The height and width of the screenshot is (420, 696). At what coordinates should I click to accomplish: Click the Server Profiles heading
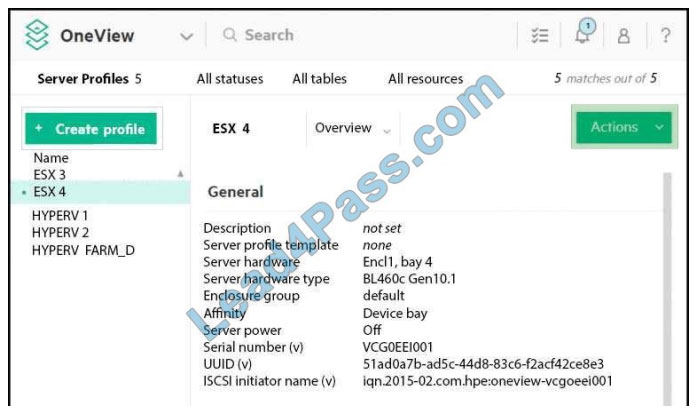(83, 79)
